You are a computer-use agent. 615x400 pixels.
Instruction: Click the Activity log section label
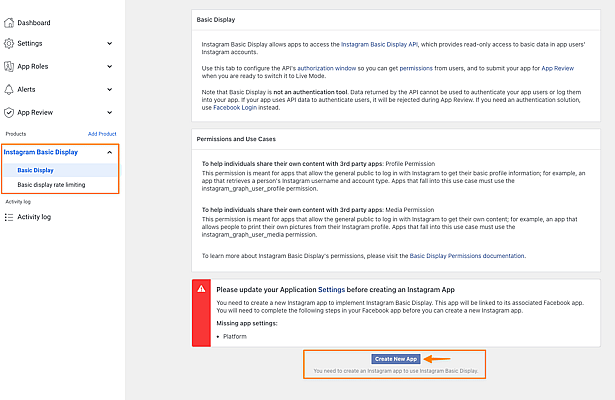pyautogui.click(x=18, y=202)
